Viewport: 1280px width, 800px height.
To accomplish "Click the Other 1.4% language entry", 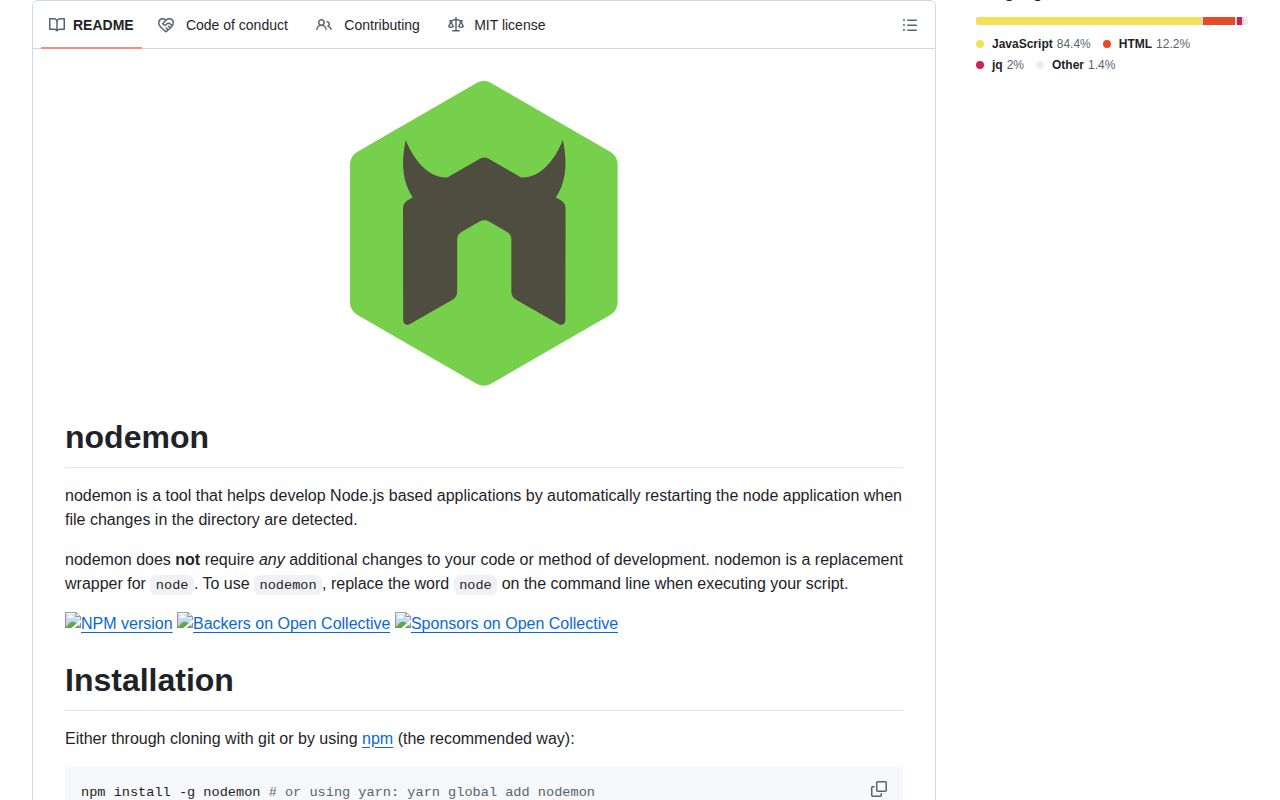I will [x=1075, y=65].
